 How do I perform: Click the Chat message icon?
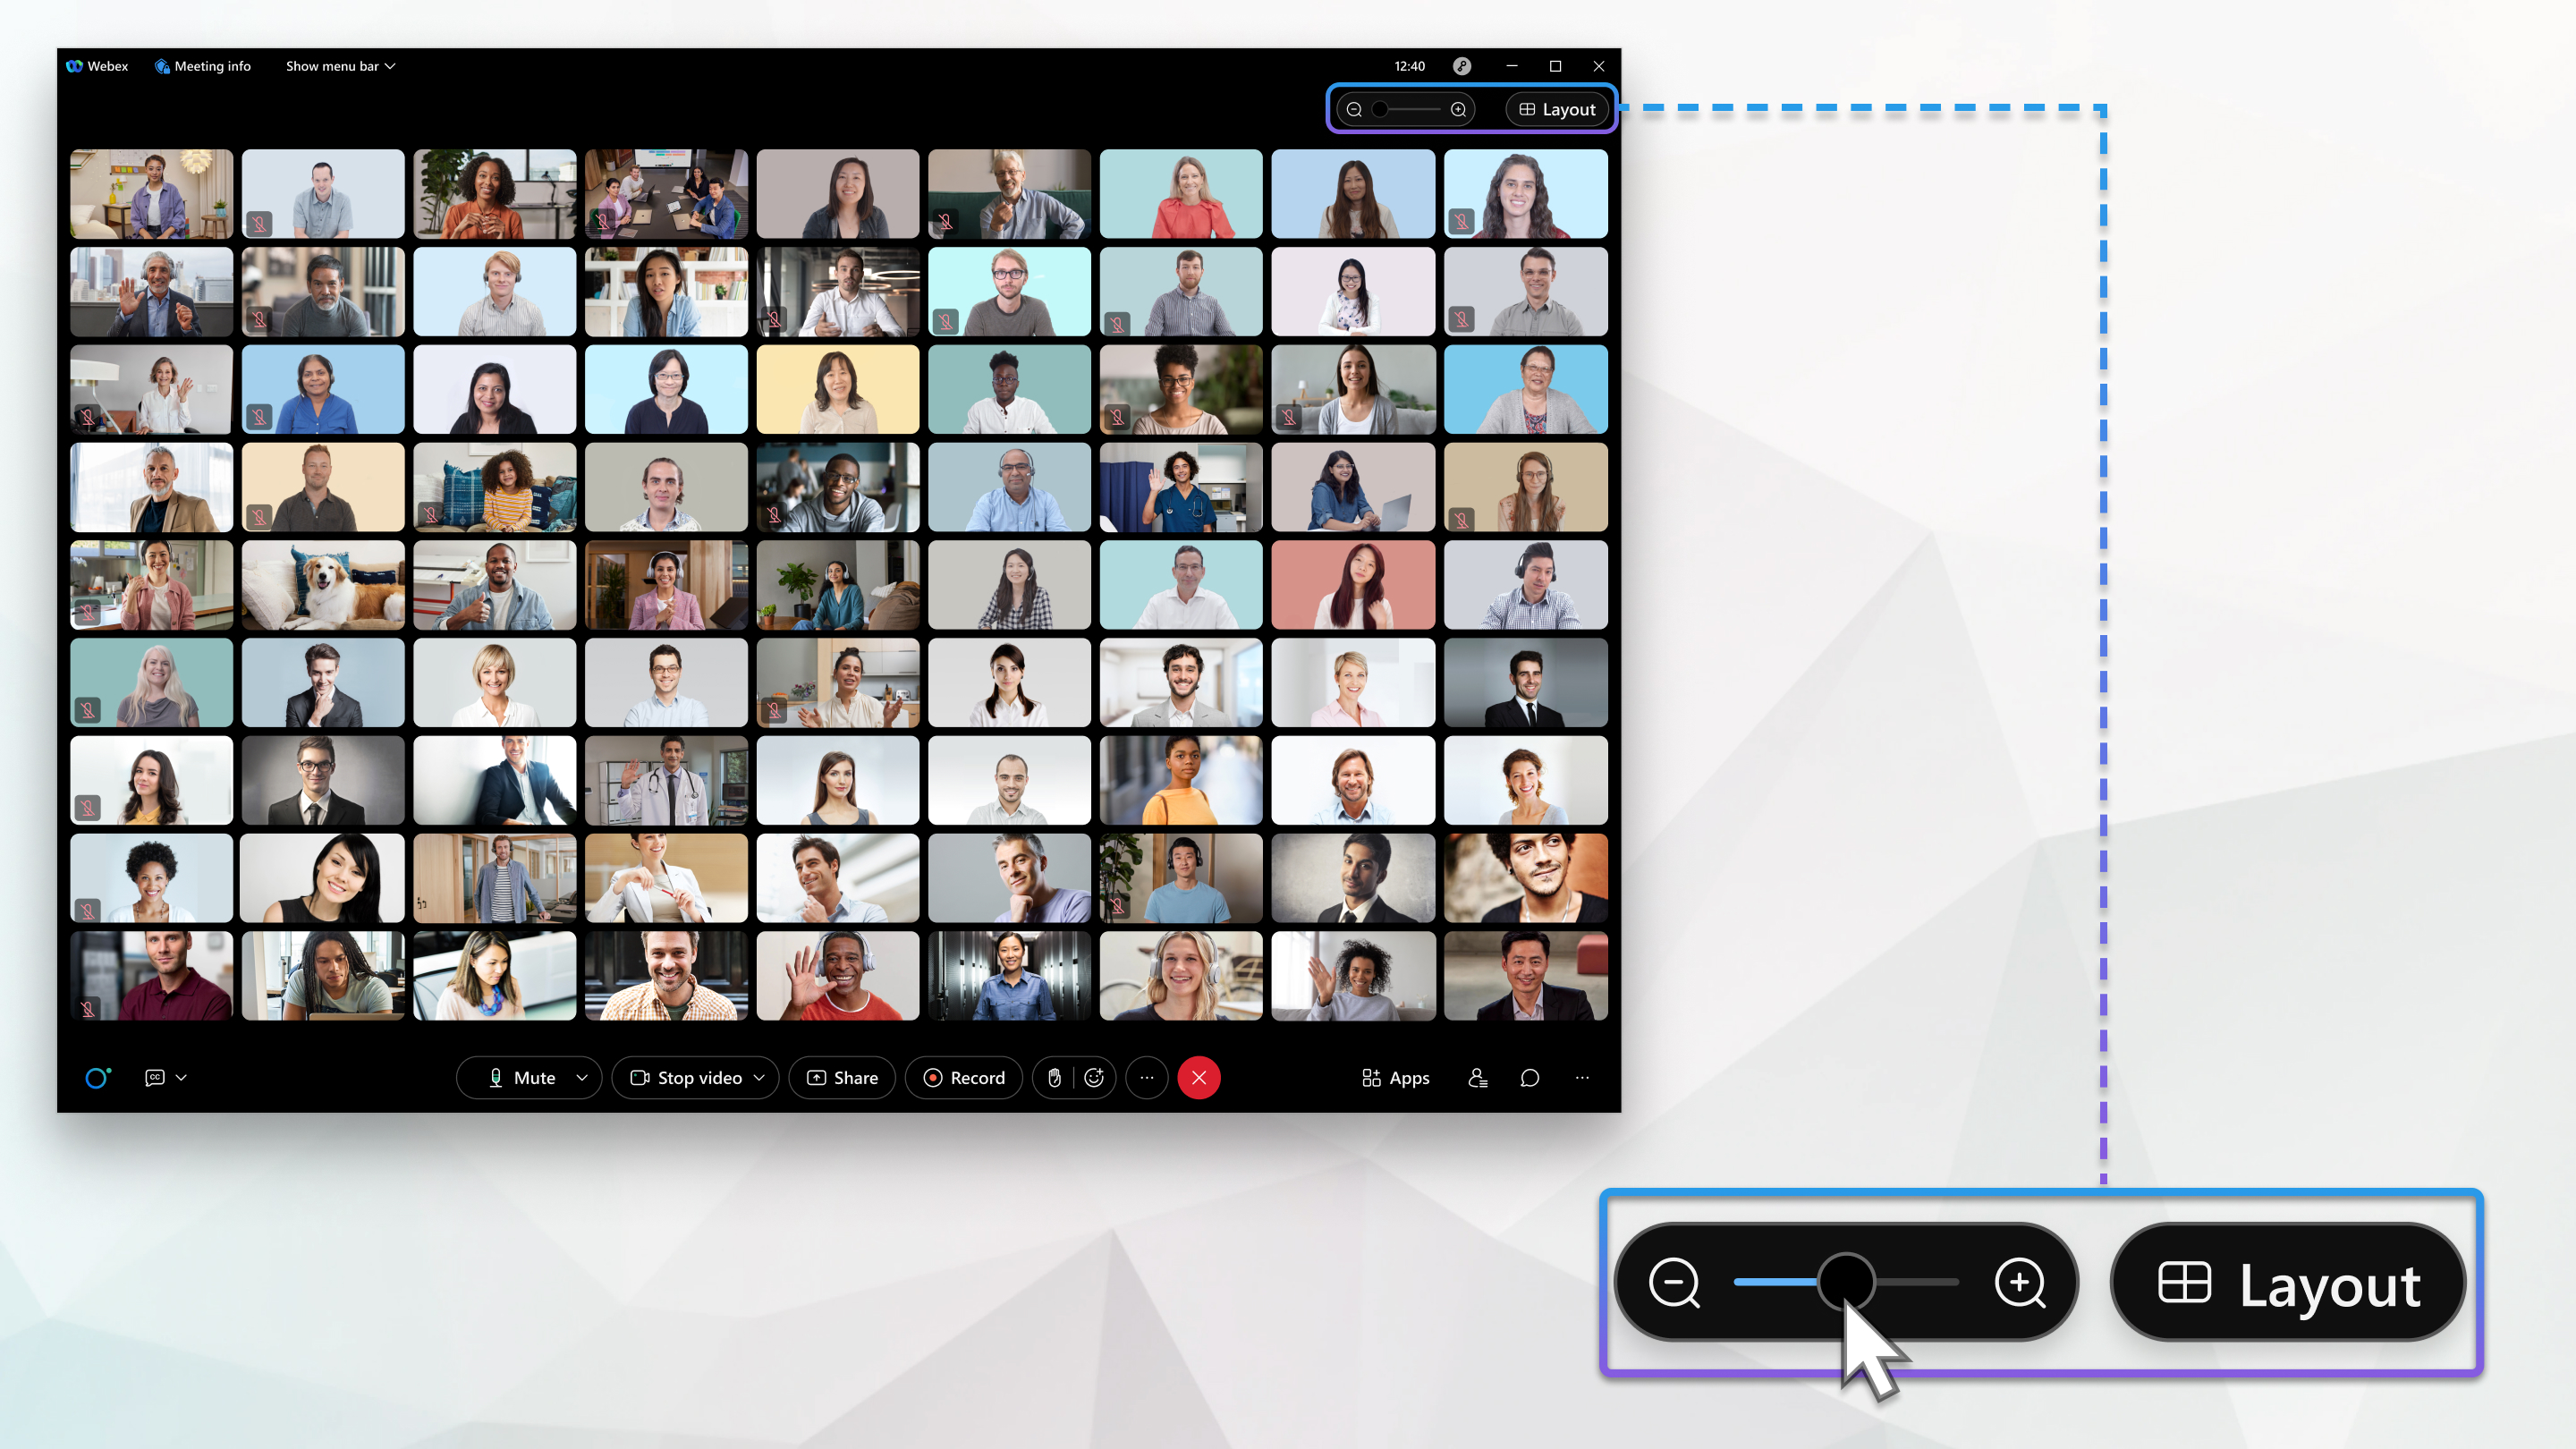(1529, 1076)
